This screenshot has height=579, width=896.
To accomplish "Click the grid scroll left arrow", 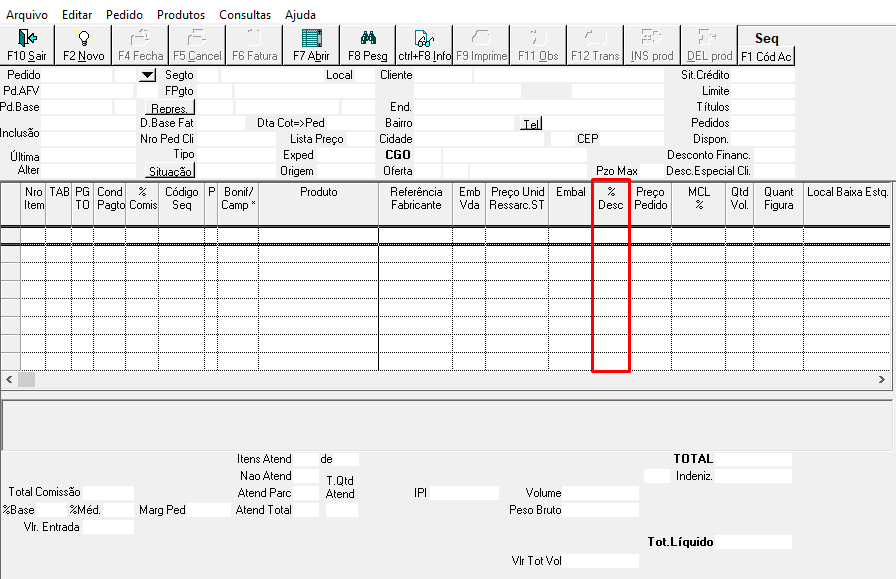I will 9,379.
